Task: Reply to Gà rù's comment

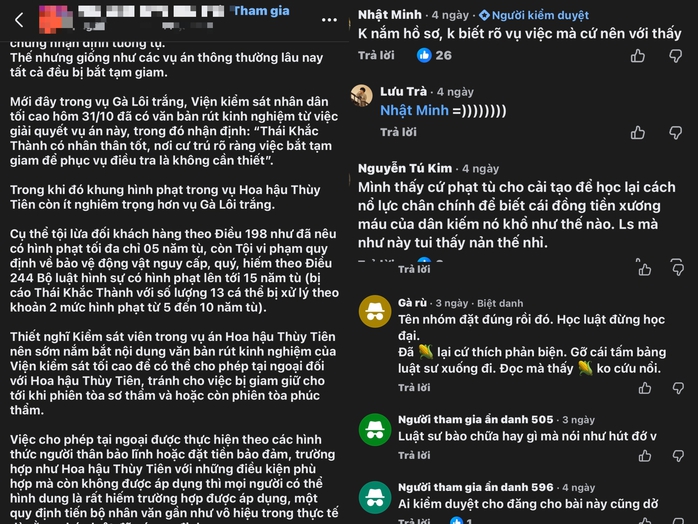Action: tap(415, 386)
